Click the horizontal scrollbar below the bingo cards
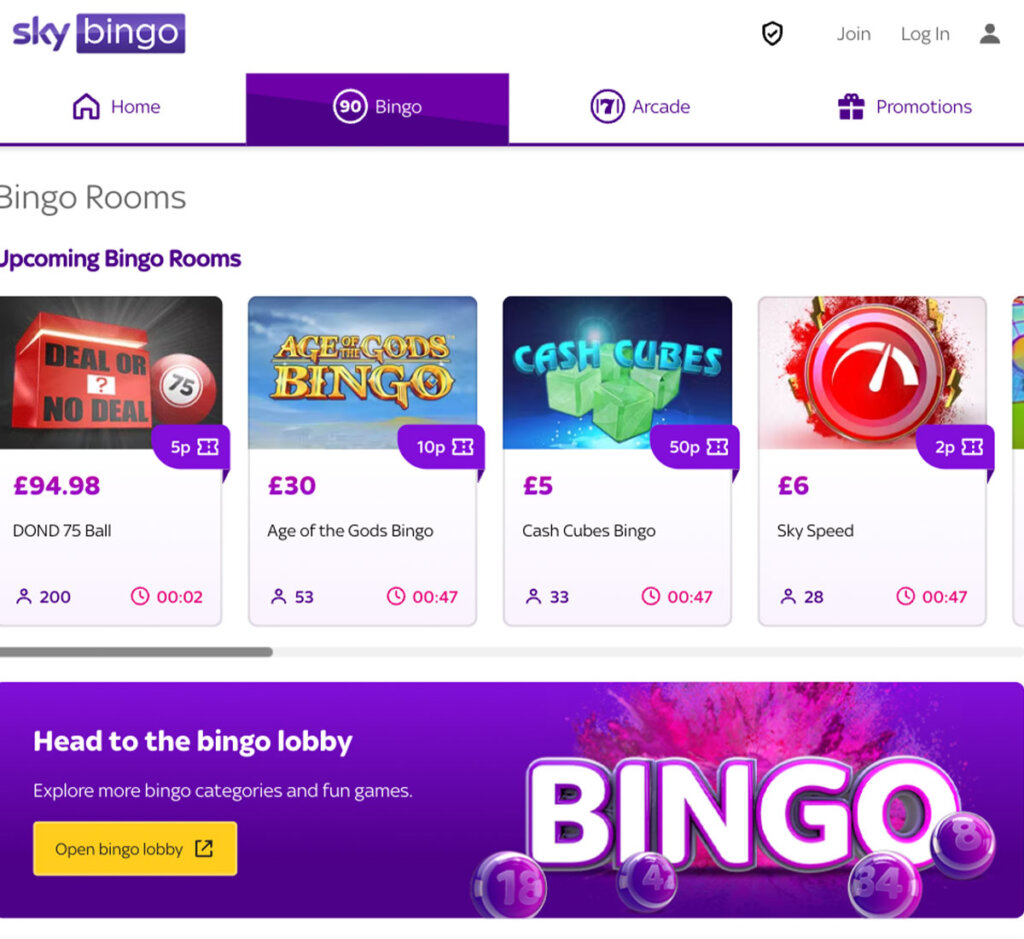The image size is (1024, 939). coord(135,651)
